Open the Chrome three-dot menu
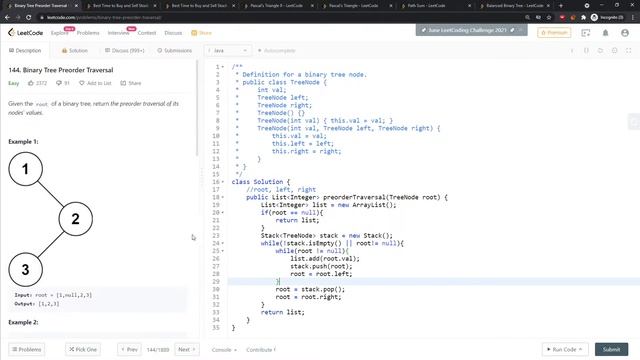 pyautogui.click(x=633, y=18)
